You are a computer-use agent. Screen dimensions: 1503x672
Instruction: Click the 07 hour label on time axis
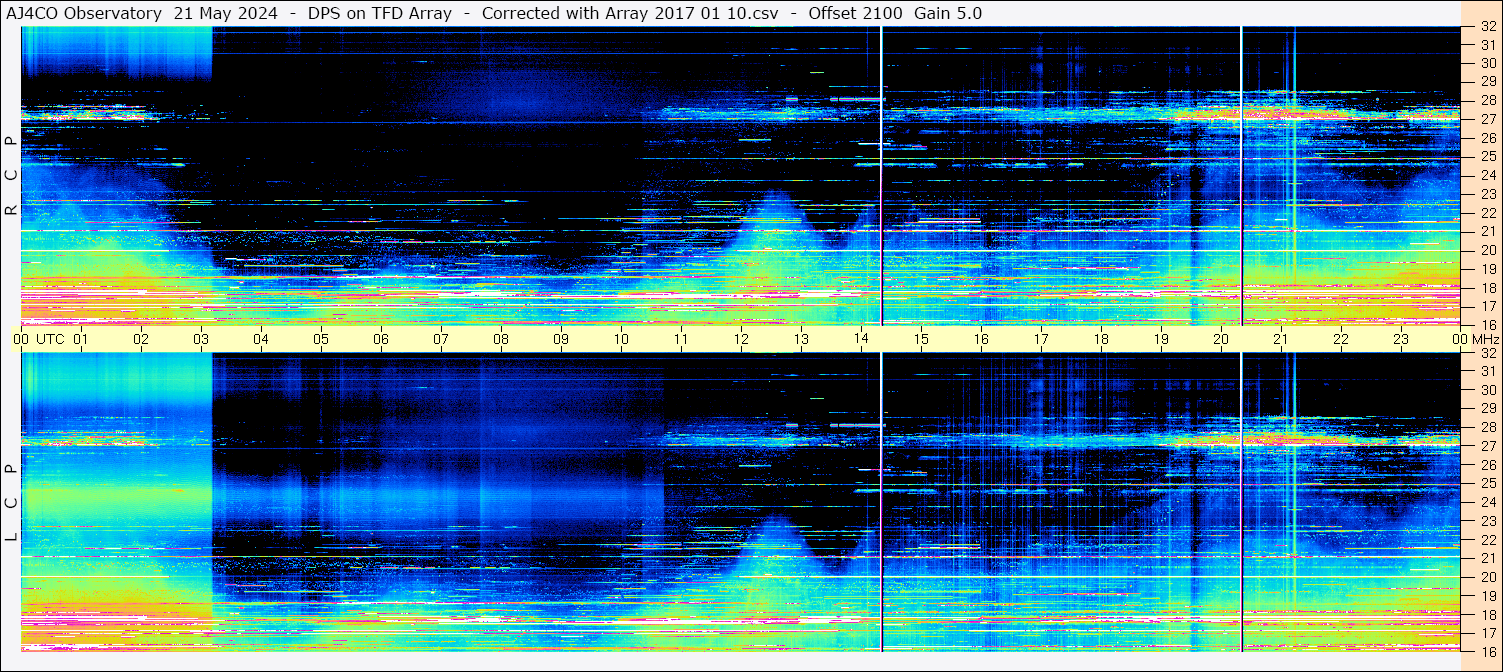tap(441, 339)
